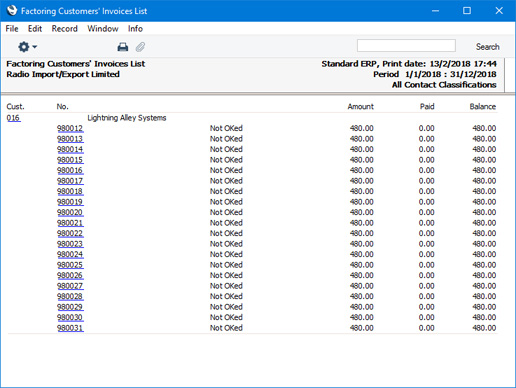
Task: Open invoice 980031
Action: (x=70, y=328)
